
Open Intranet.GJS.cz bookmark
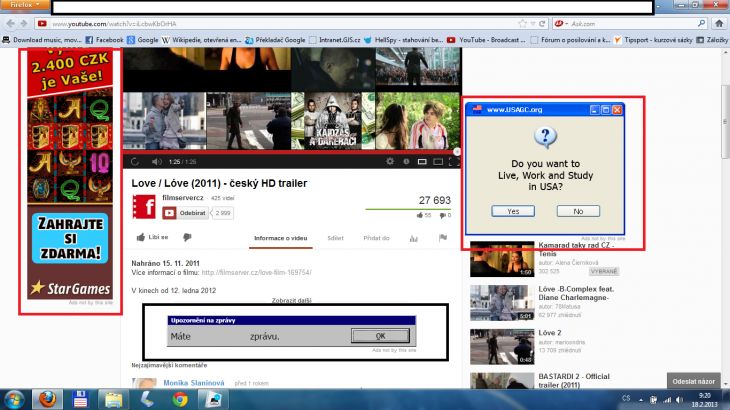click(335, 40)
